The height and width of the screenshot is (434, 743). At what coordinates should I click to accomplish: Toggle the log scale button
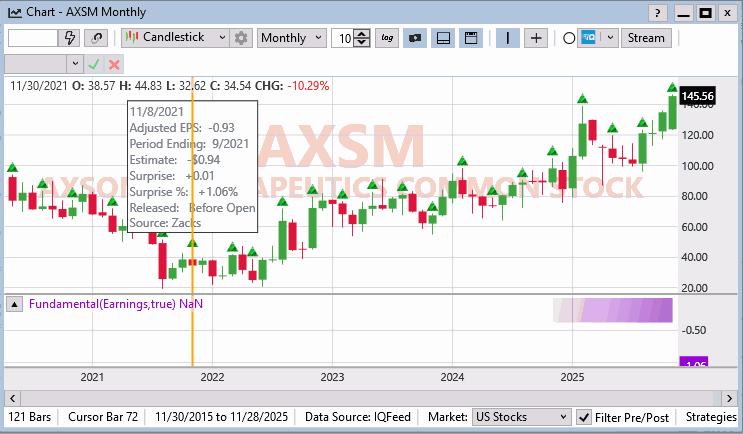click(387, 38)
